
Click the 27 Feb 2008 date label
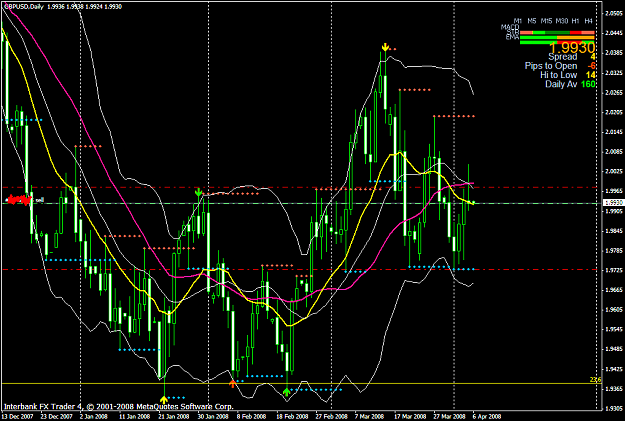click(332, 416)
